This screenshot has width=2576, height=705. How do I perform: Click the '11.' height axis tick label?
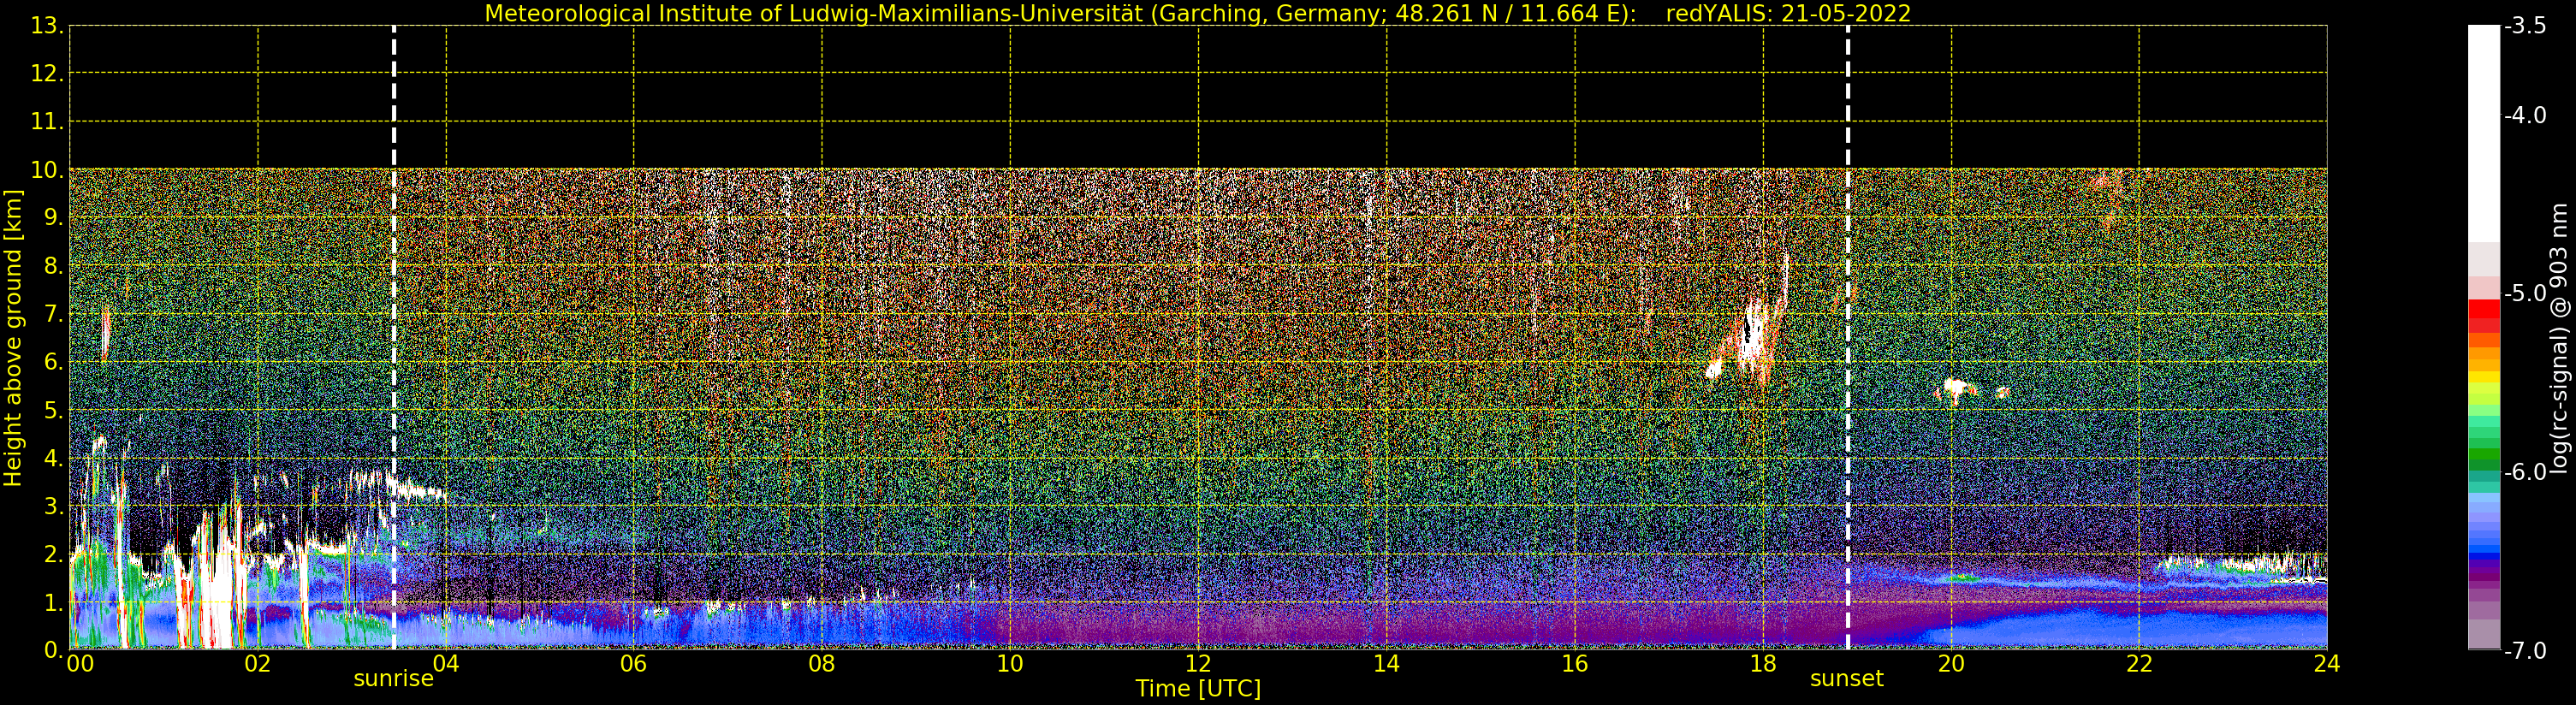47,122
